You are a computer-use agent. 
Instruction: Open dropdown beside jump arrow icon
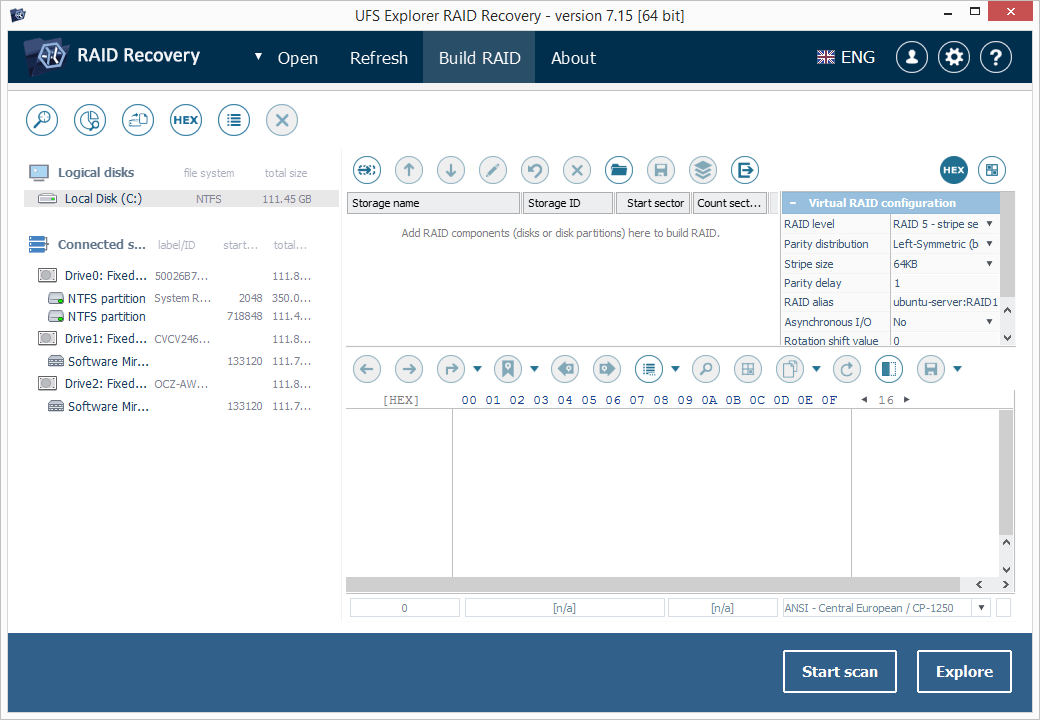(x=477, y=369)
